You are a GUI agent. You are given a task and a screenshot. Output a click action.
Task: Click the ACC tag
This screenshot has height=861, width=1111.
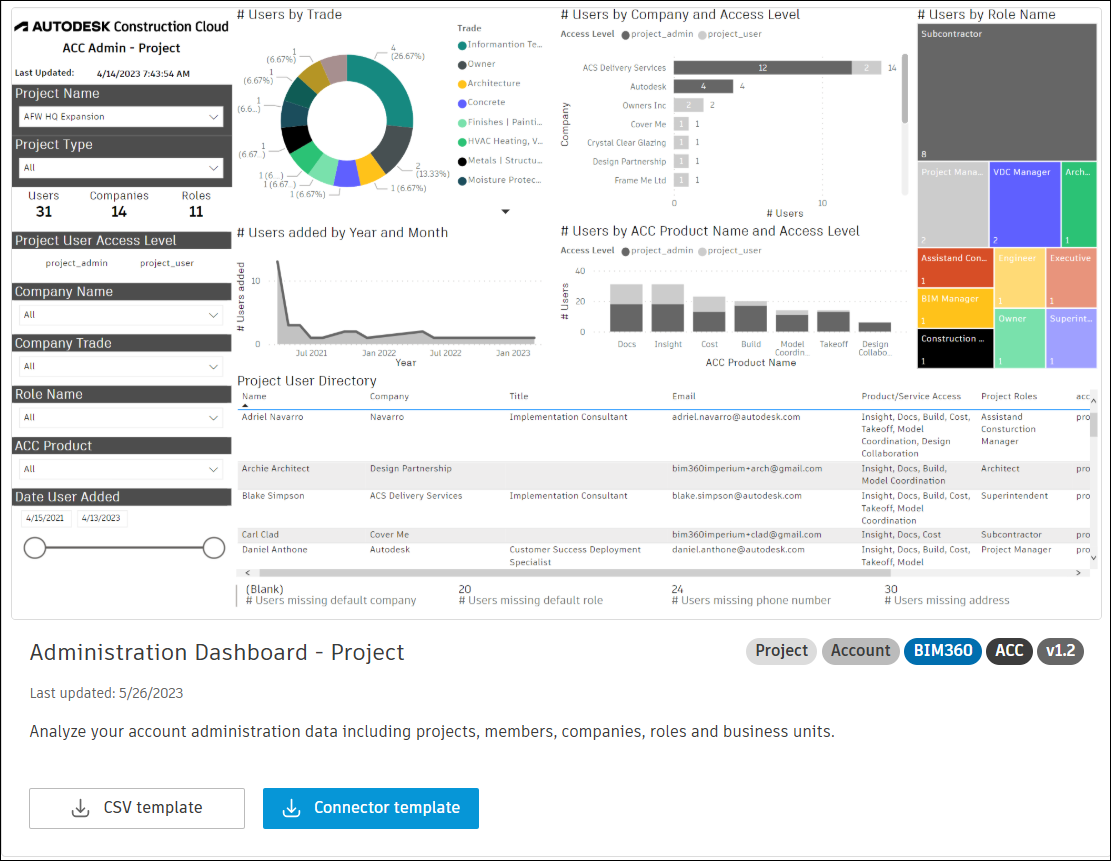coord(1009,651)
